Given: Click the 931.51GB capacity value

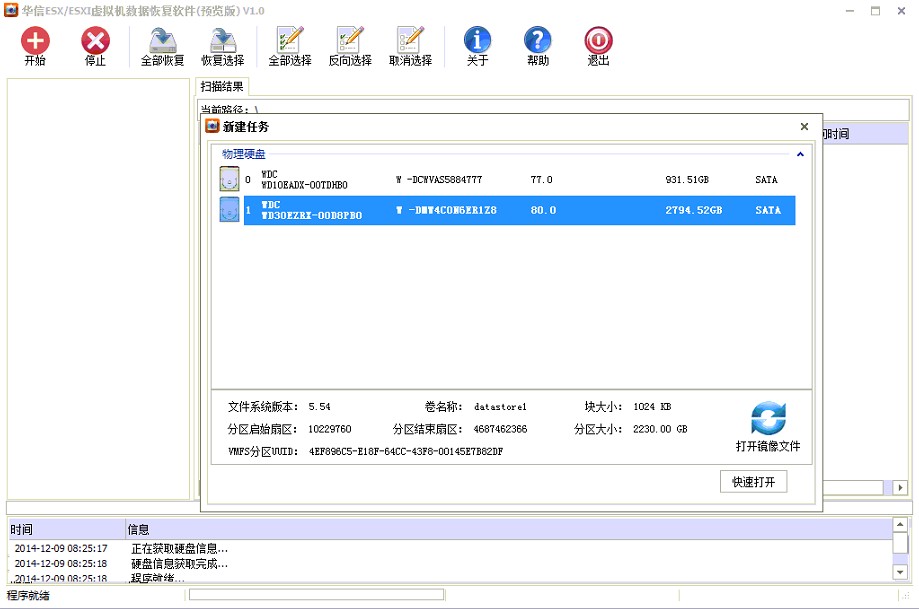Looking at the screenshot, I should pyautogui.click(x=687, y=179).
